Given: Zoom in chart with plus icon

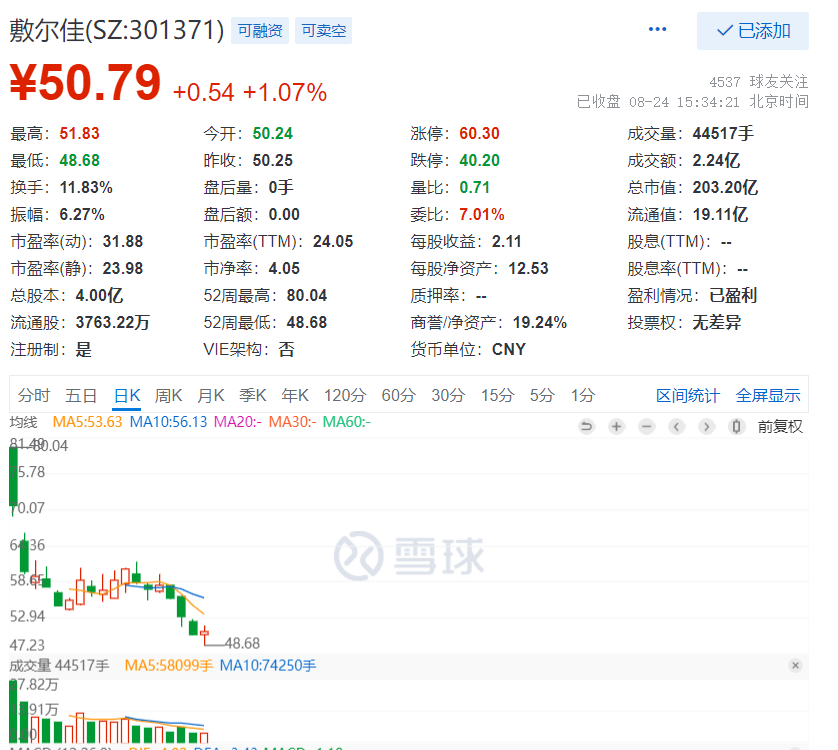Looking at the screenshot, I should [616, 427].
